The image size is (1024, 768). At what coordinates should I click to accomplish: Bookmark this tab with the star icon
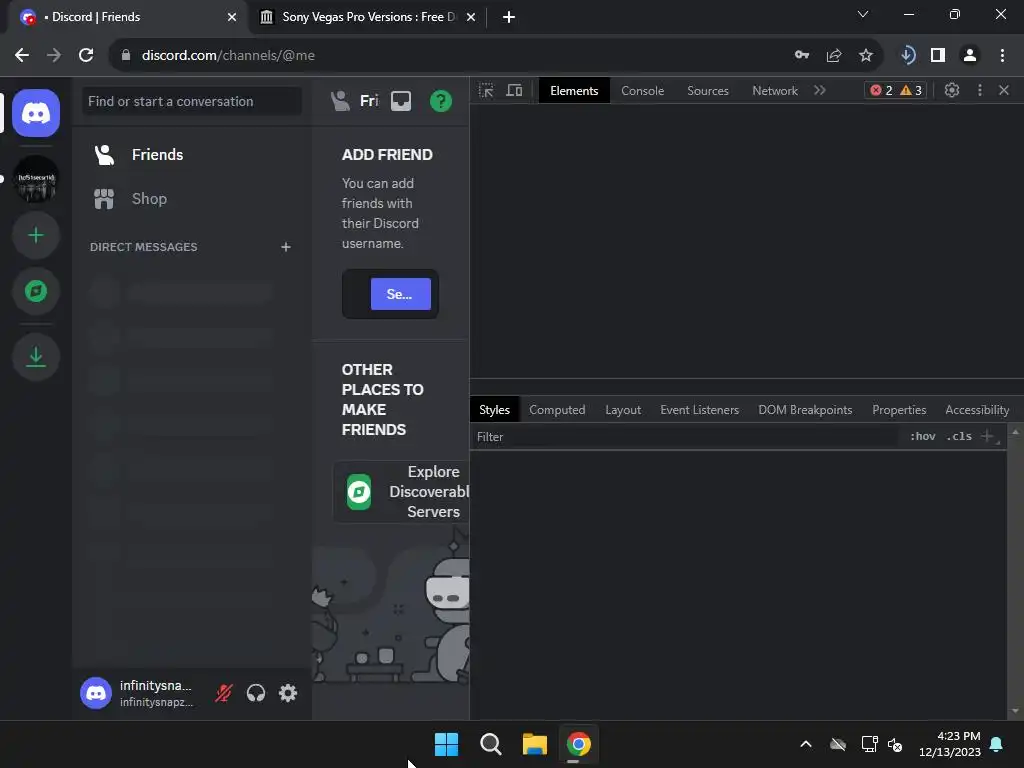(866, 56)
